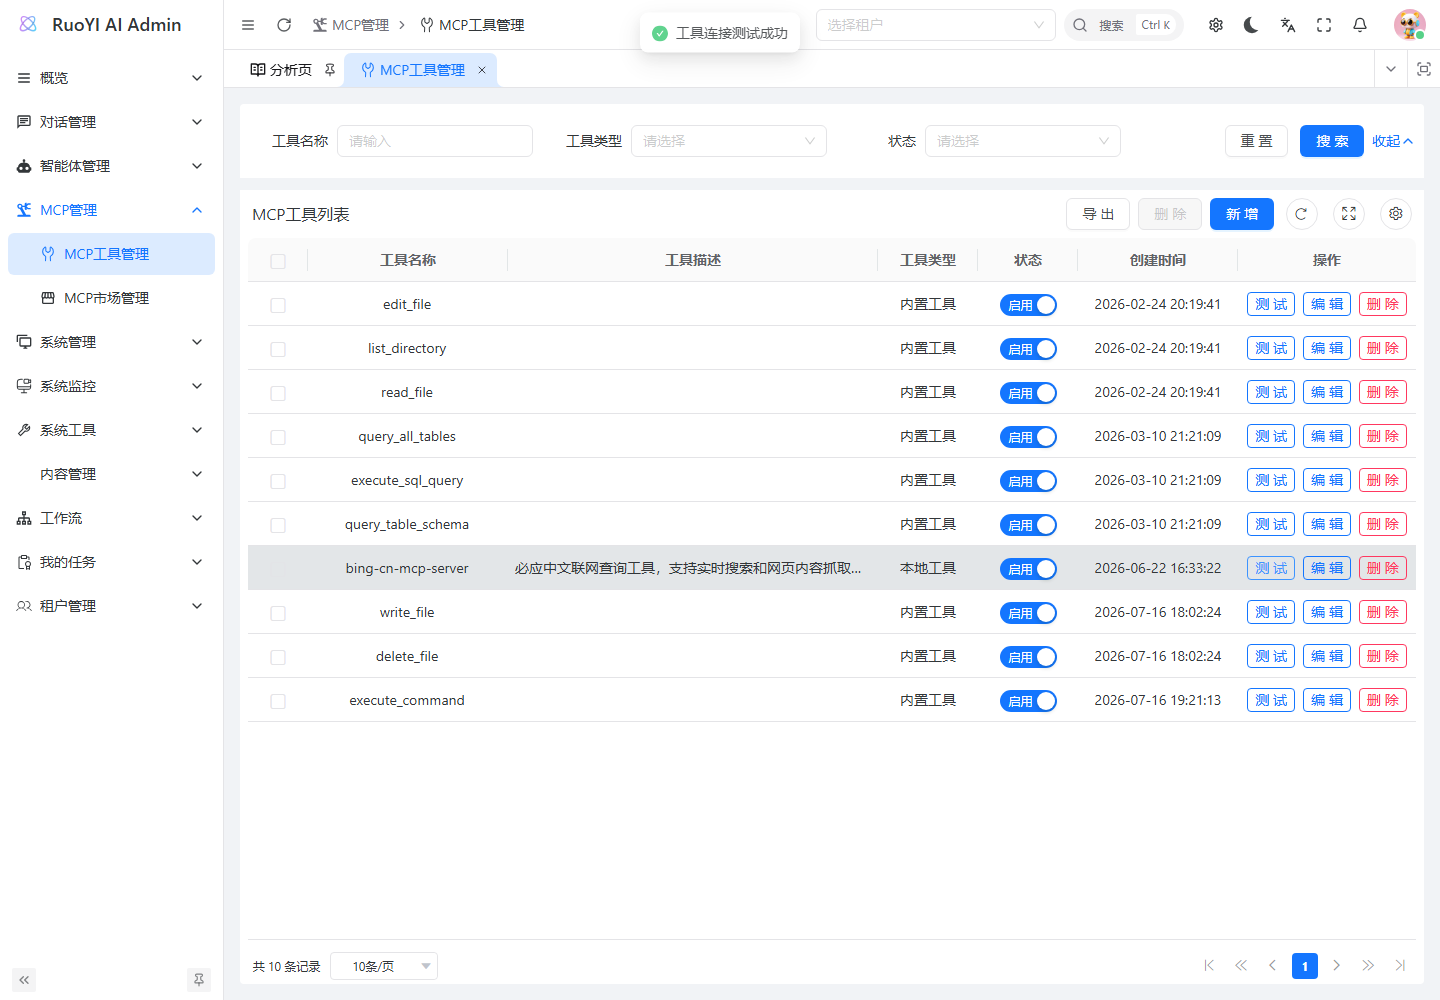Enter fullscreen via header fullscreen icon
The width and height of the screenshot is (1440, 1000).
coord(1324,25)
